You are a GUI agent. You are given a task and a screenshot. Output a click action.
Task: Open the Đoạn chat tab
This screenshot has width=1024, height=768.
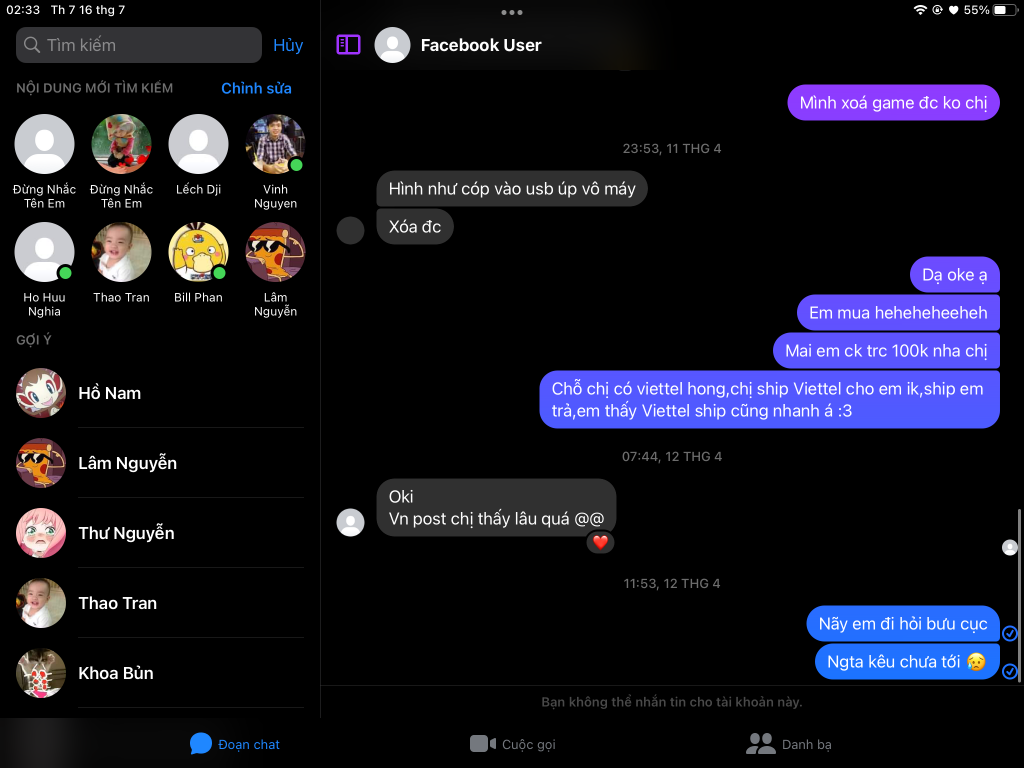234,744
